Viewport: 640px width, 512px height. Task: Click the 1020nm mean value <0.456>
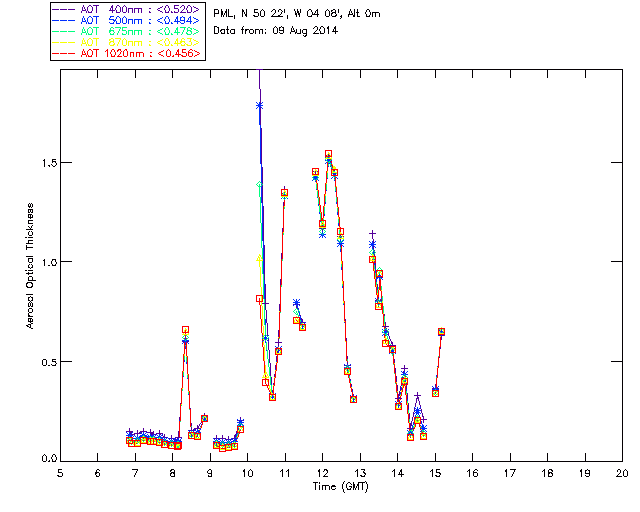[179, 53]
